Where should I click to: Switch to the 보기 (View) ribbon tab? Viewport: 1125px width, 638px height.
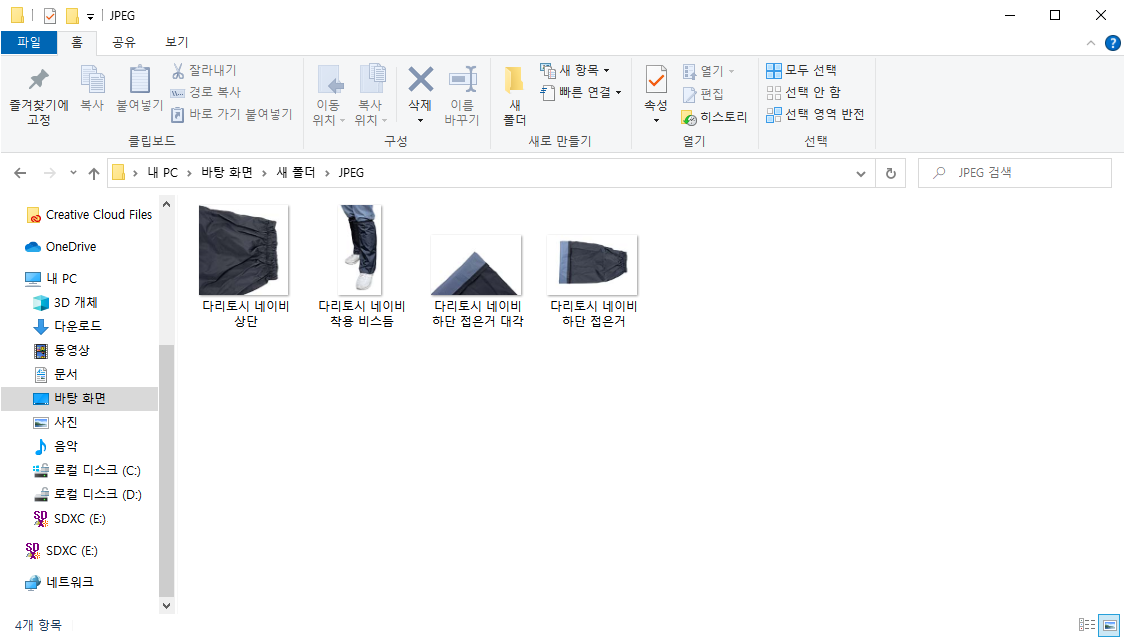point(176,42)
